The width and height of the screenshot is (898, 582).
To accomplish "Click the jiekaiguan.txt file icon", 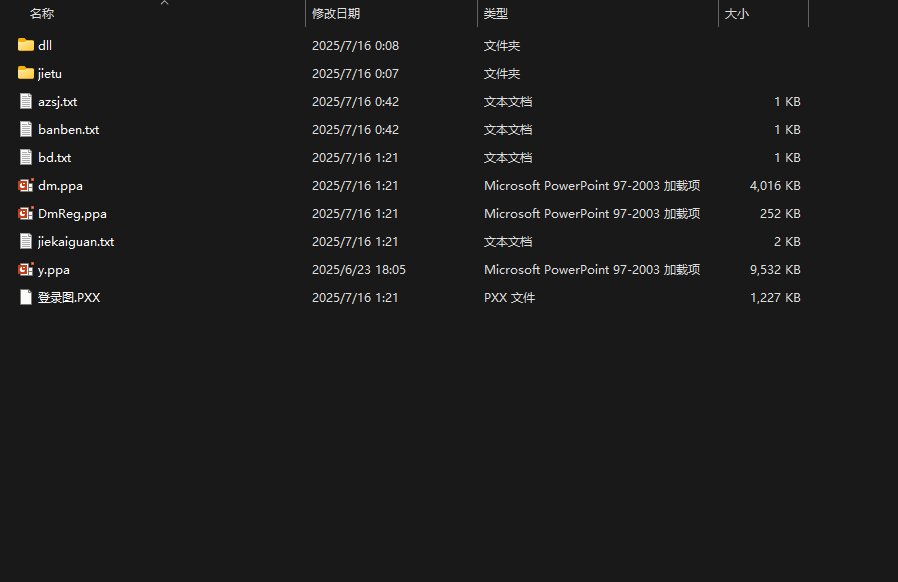I will 26,242.
